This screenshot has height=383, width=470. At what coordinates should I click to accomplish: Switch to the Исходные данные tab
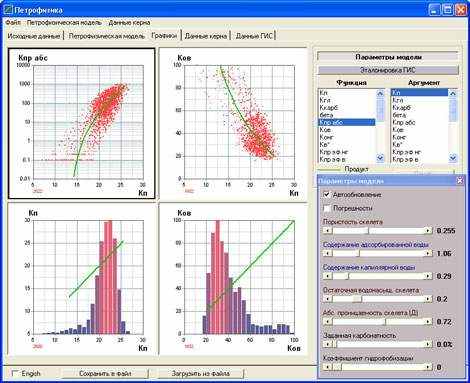(34, 36)
